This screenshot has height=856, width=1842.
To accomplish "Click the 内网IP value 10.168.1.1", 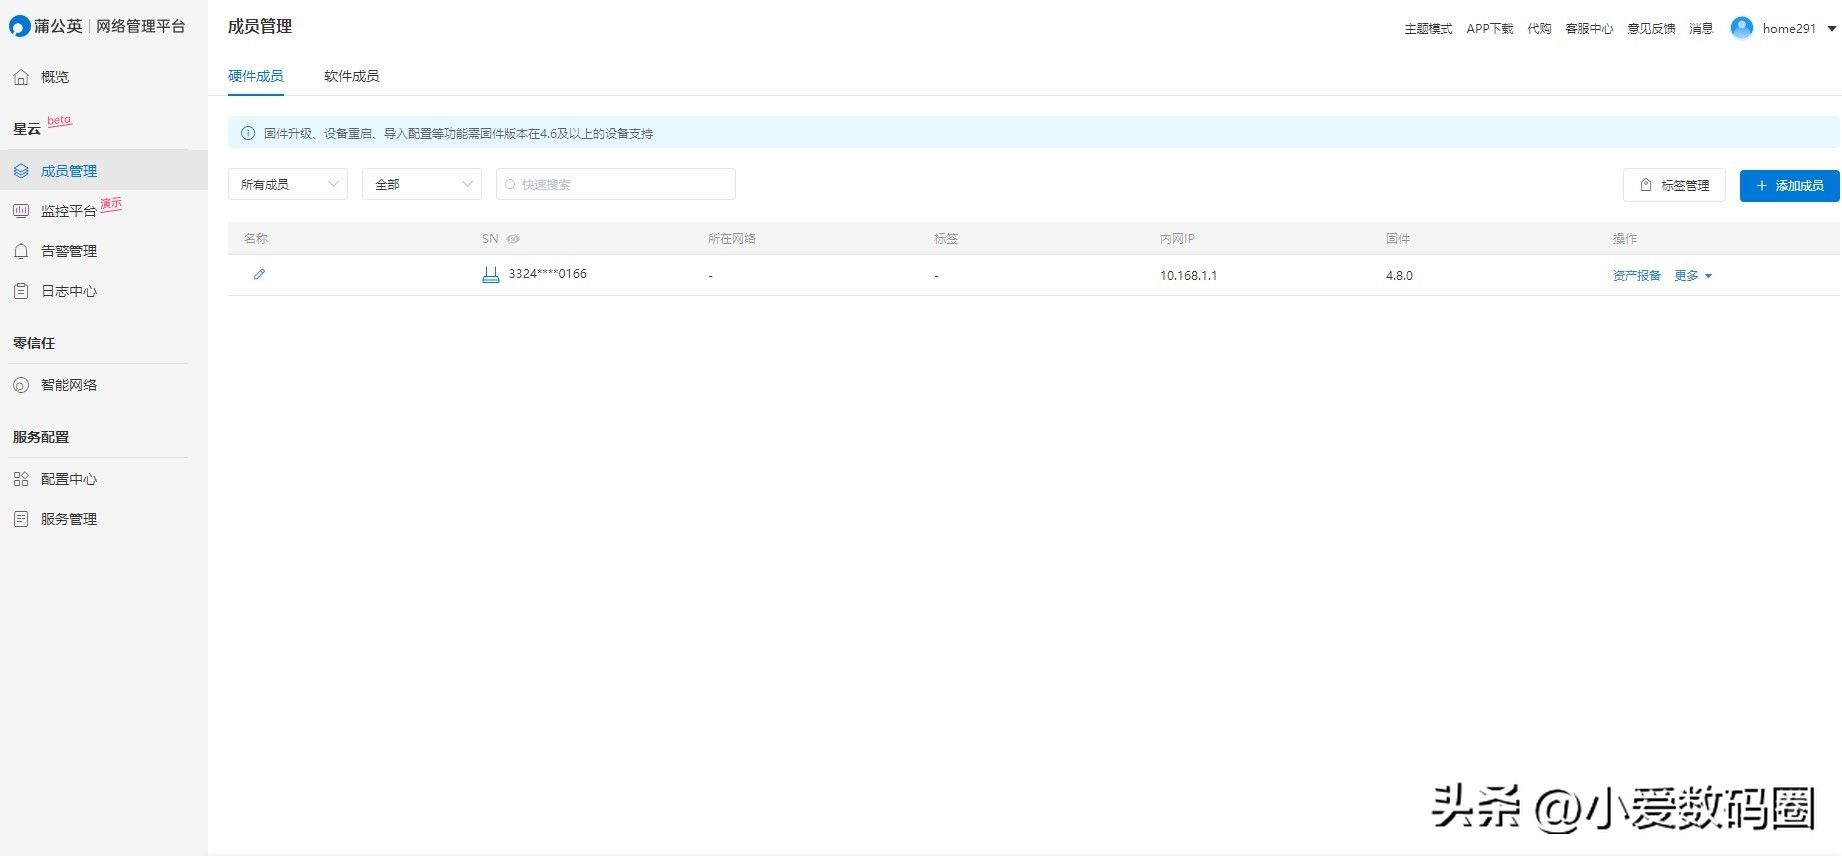I will click(x=1188, y=276).
